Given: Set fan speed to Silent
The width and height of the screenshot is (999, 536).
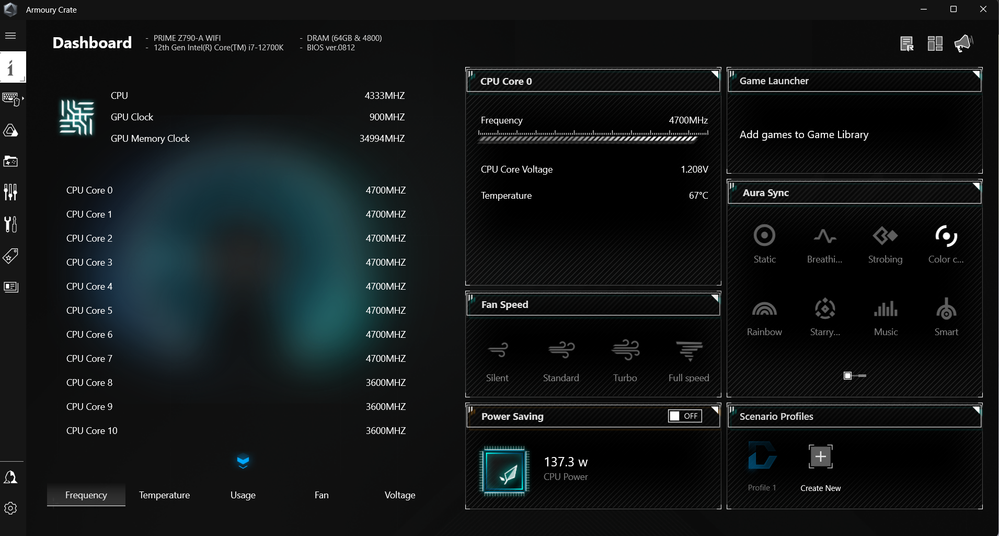Looking at the screenshot, I should click(x=498, y=361).
